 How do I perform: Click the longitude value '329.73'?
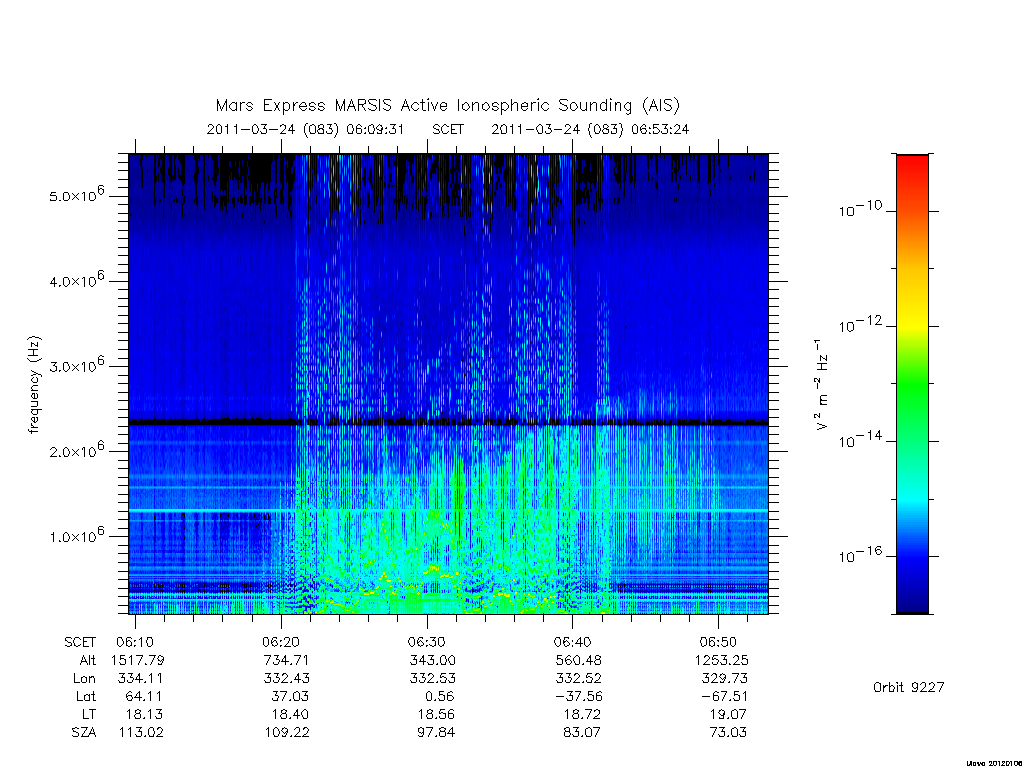(725, 679)
